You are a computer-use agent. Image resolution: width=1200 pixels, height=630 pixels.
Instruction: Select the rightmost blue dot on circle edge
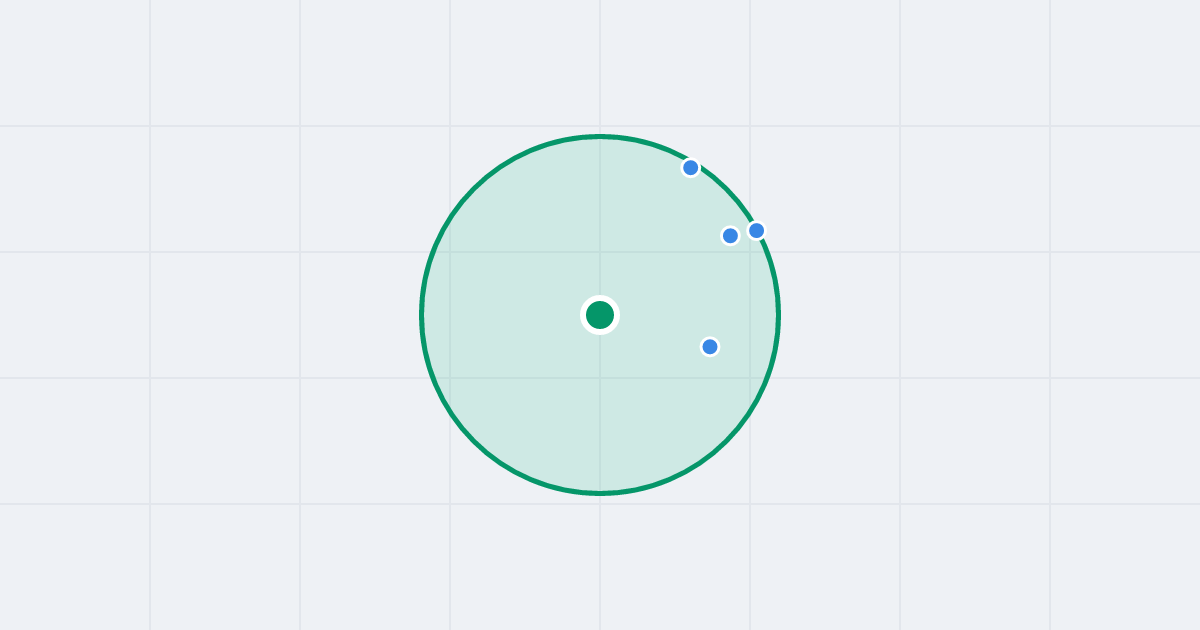757,231
